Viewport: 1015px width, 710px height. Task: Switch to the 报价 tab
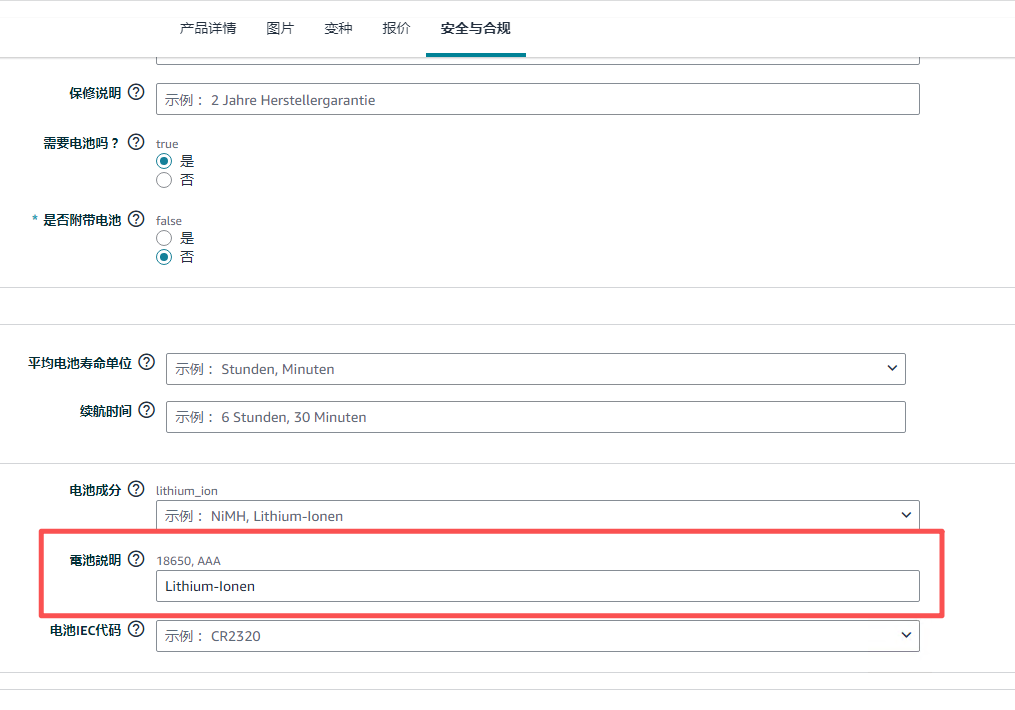(x=396, y=28)
